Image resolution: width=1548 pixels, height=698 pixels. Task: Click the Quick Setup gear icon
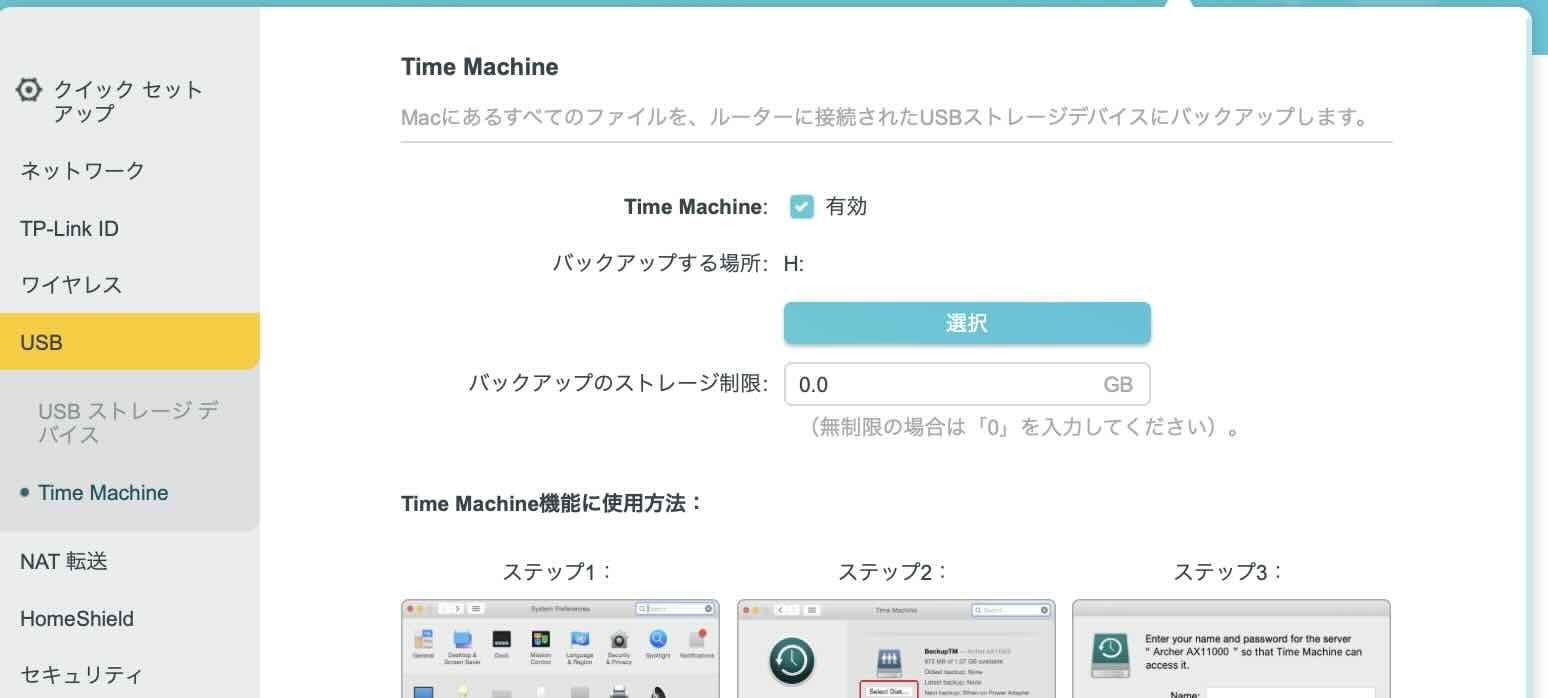[30, 91]
